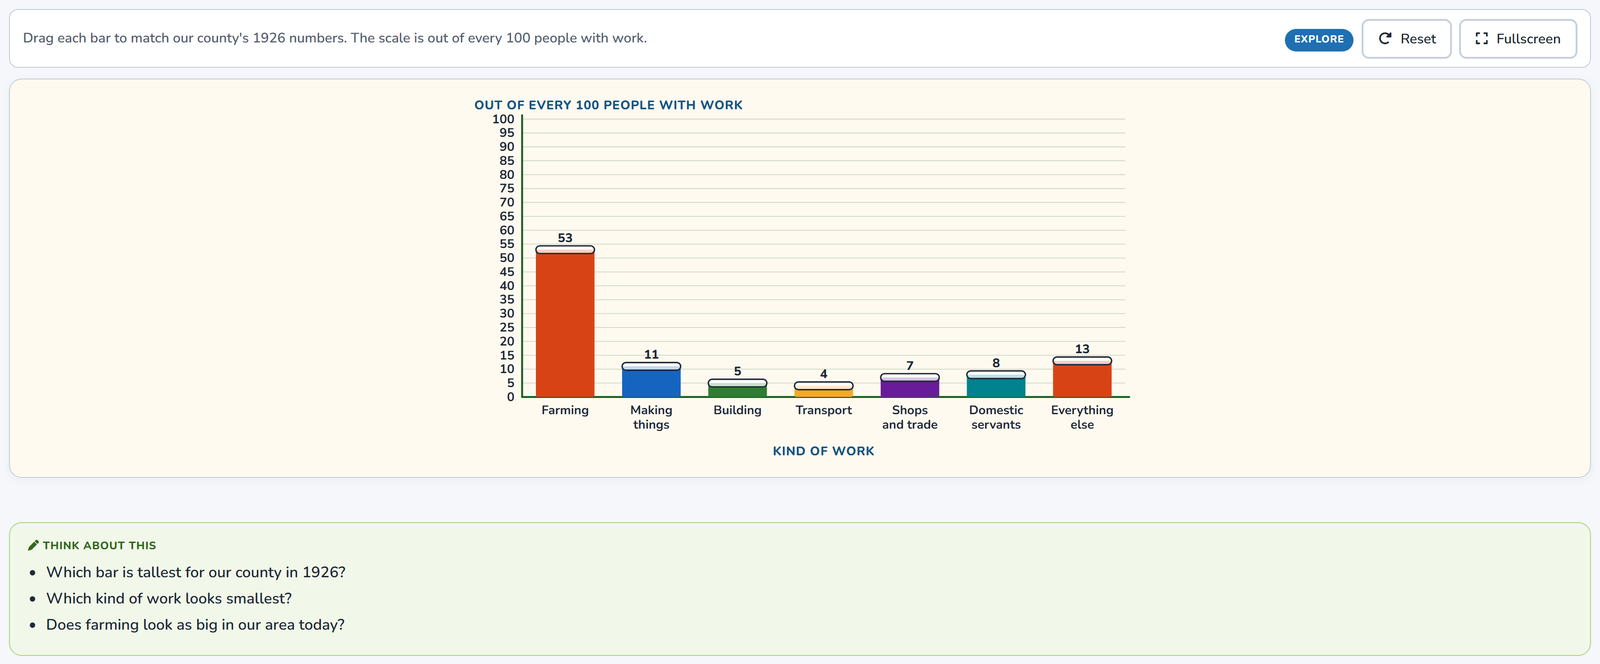Click the EXPLORE badge
This screenshot has height=664, width=1600.
(1319, 39)
